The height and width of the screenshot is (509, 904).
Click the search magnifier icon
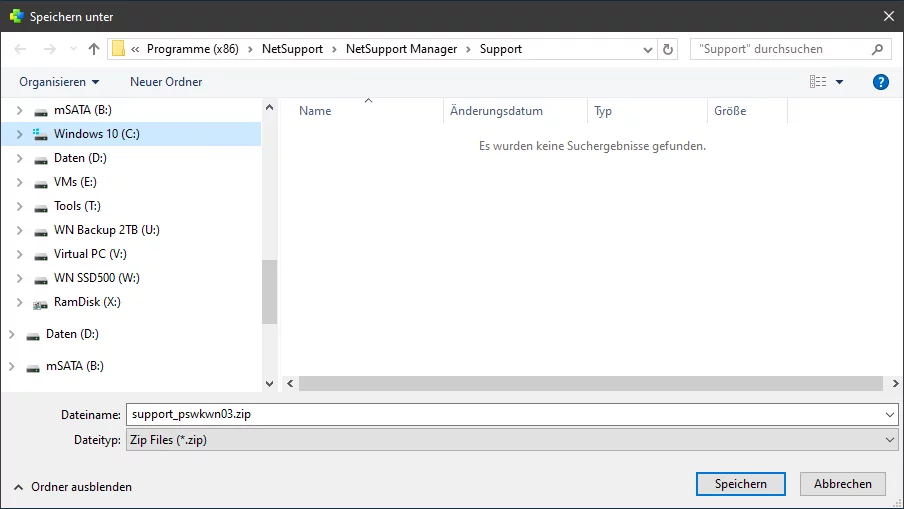pyautogui.click(x=878, y=49)
